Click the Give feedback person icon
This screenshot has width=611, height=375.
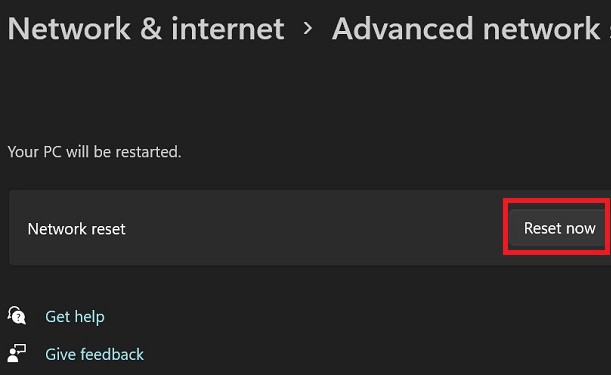(x=16, y=353)
